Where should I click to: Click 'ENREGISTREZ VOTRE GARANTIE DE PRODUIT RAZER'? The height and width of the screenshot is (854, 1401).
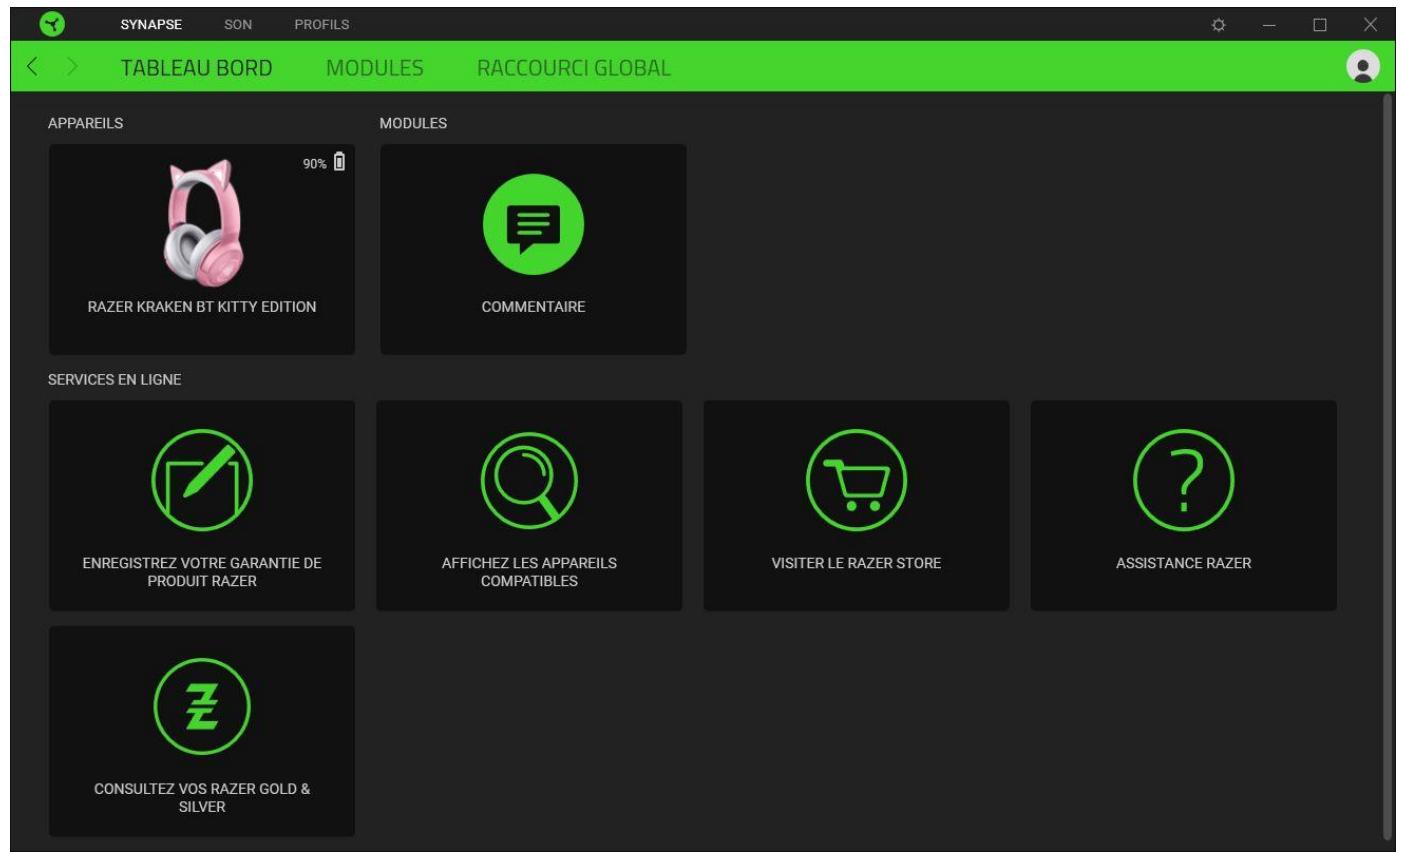202,572
